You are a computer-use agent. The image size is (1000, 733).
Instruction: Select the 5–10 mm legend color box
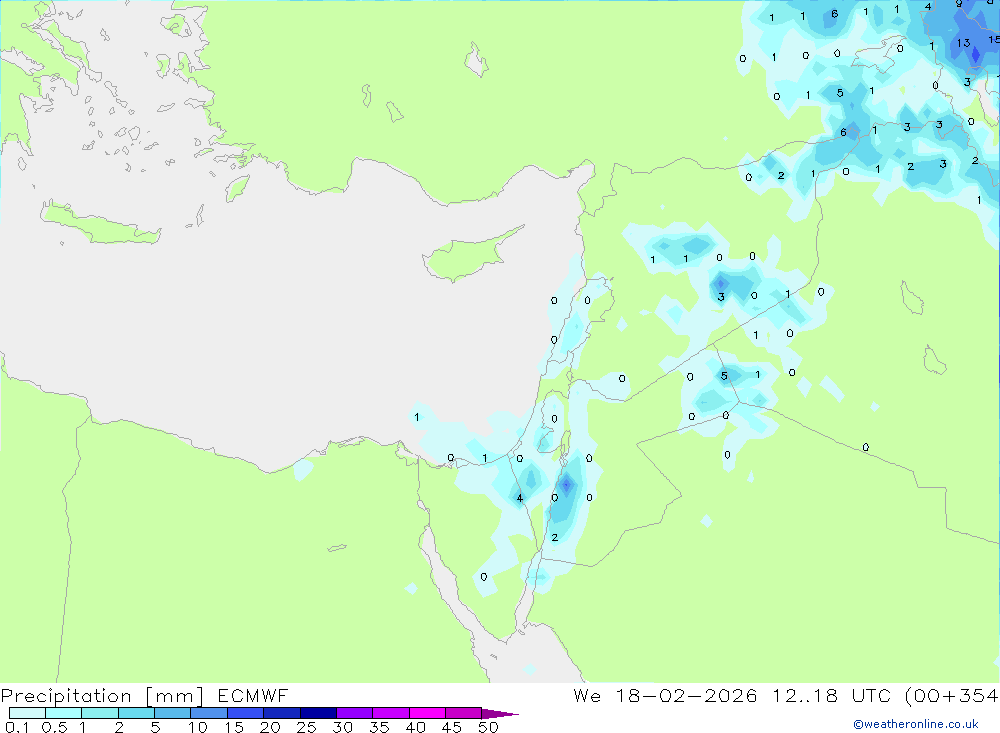coord(172,713)
